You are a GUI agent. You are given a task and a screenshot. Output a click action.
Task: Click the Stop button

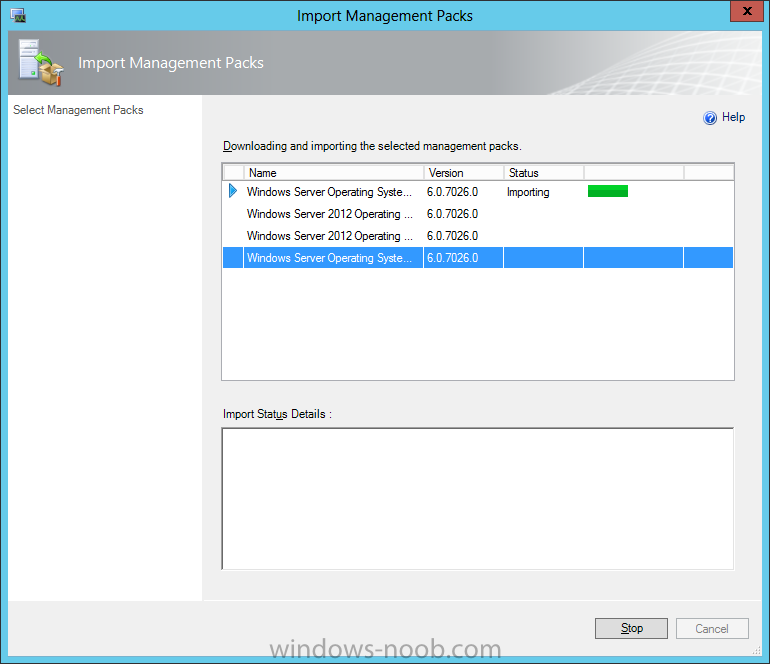pyautogui.click(x=631, y=628)
